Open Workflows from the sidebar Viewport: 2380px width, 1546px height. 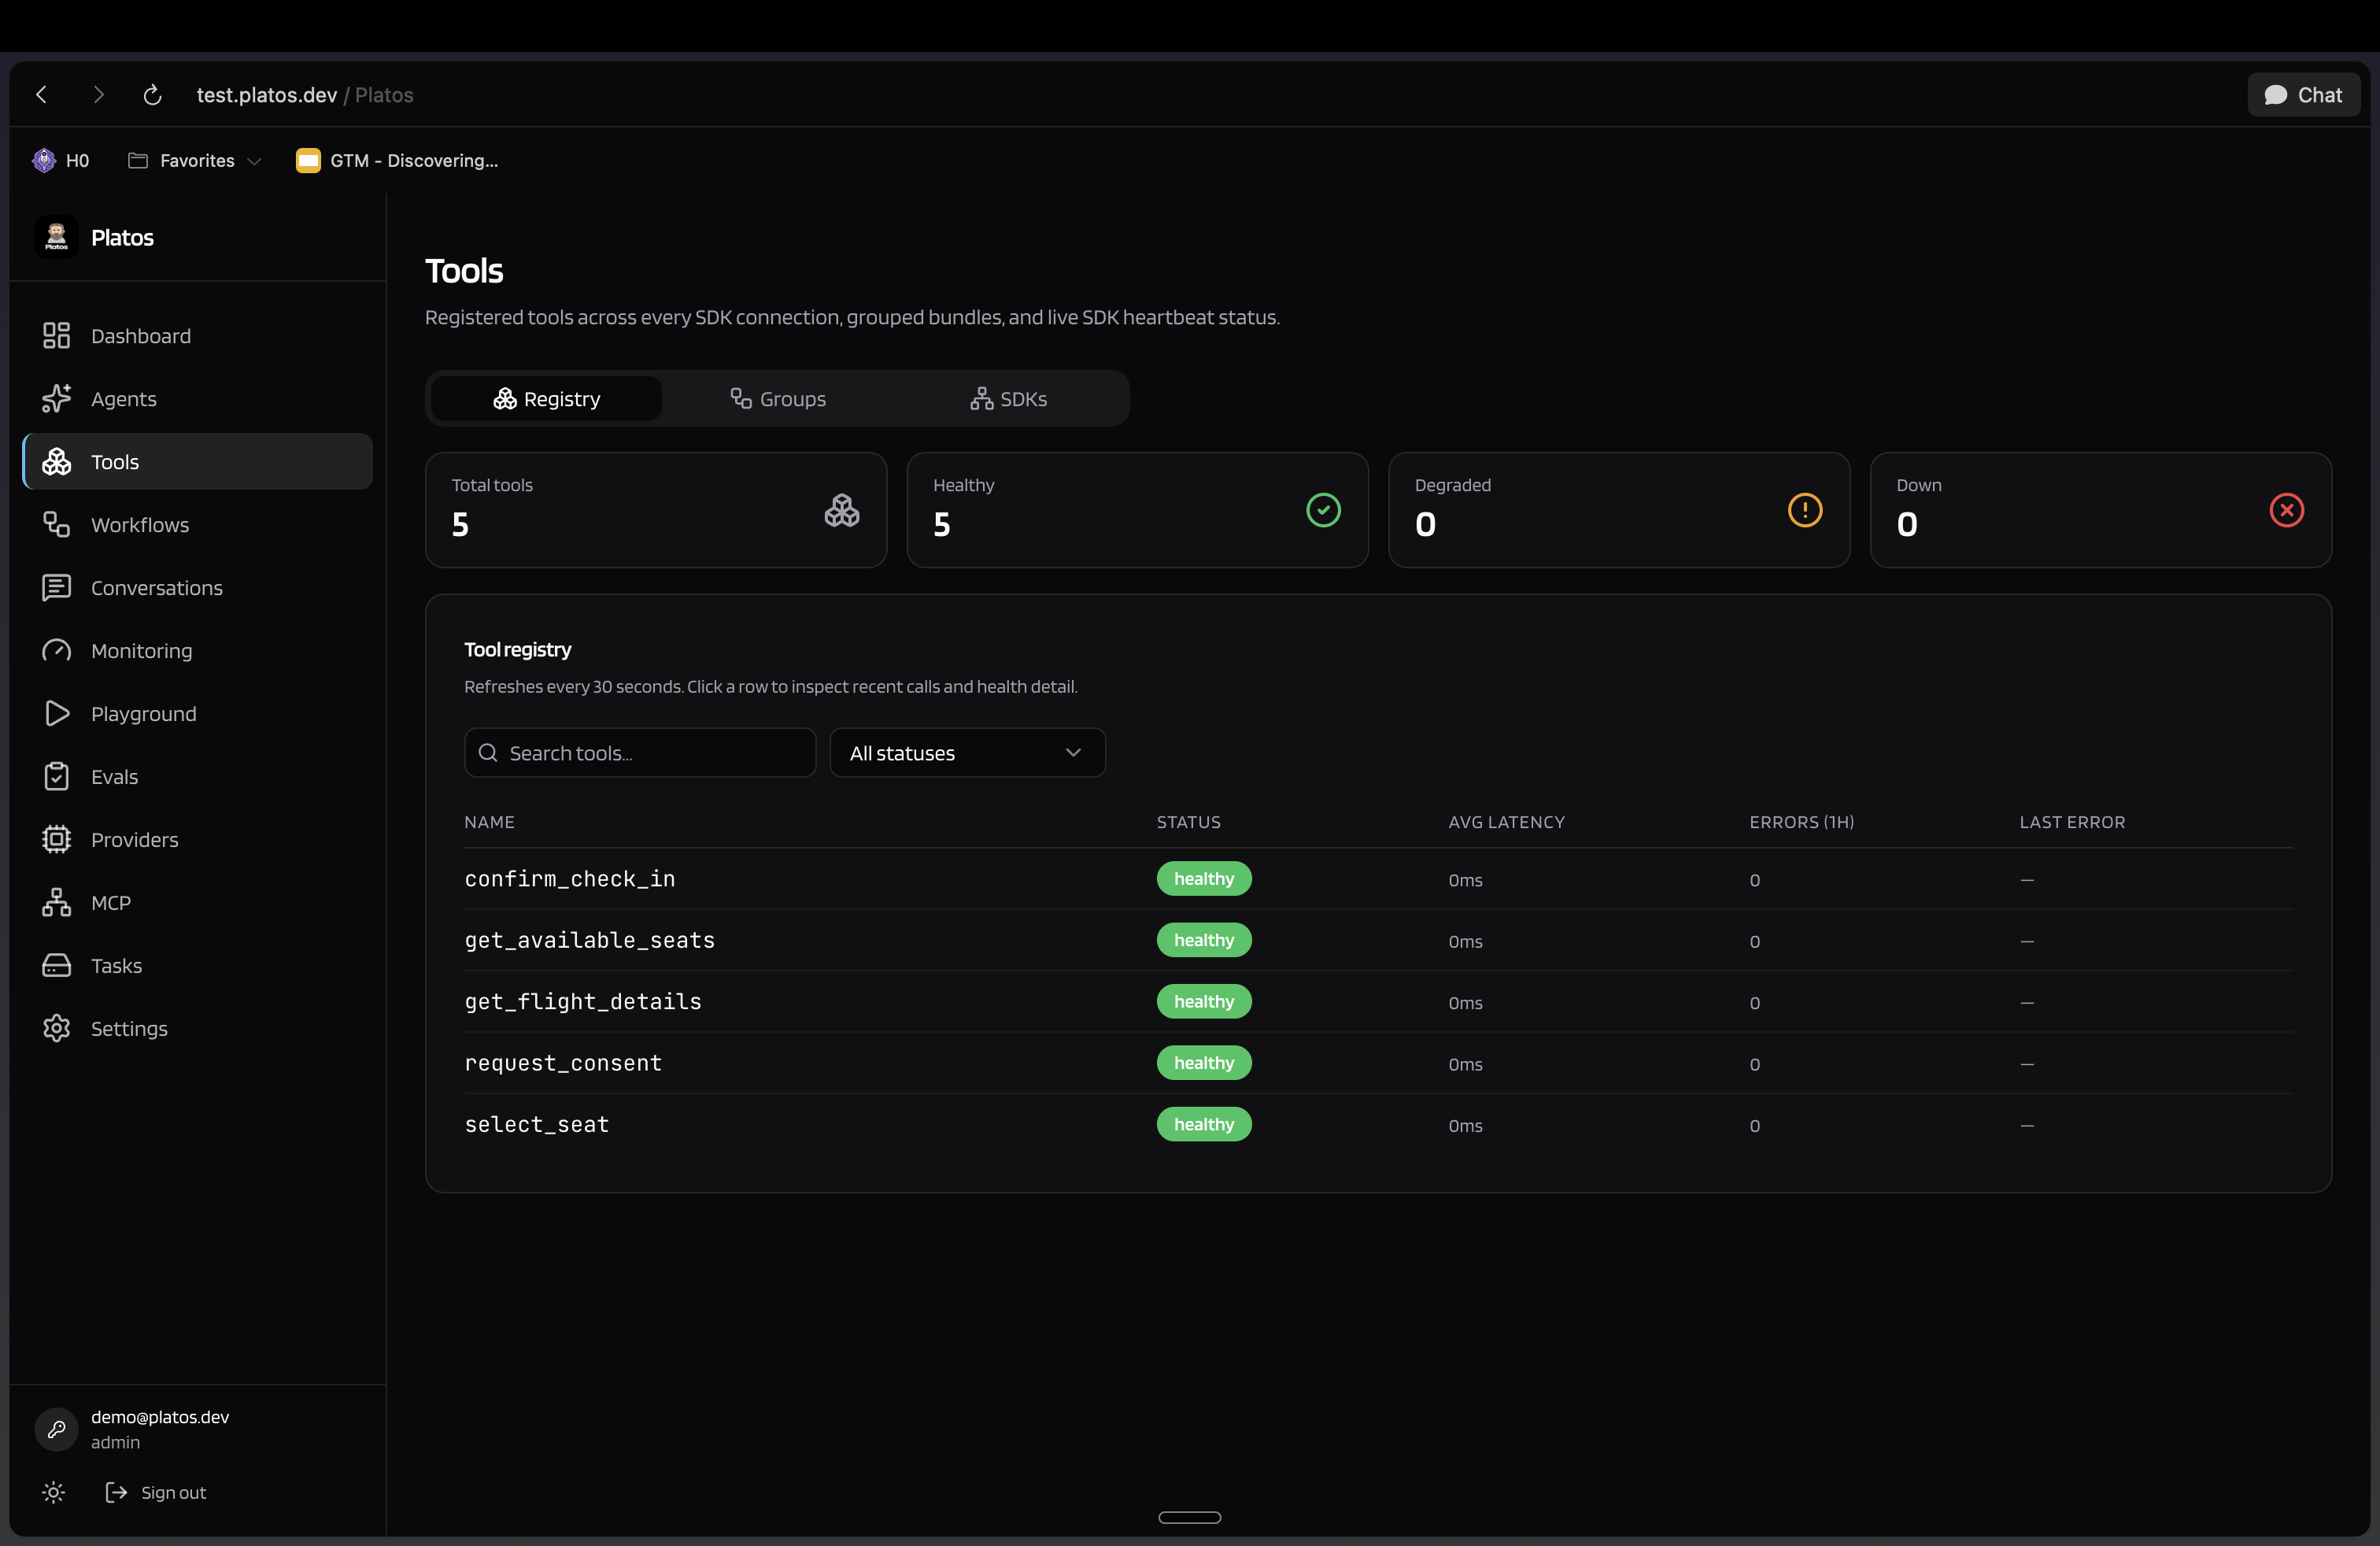coord(139,525)
